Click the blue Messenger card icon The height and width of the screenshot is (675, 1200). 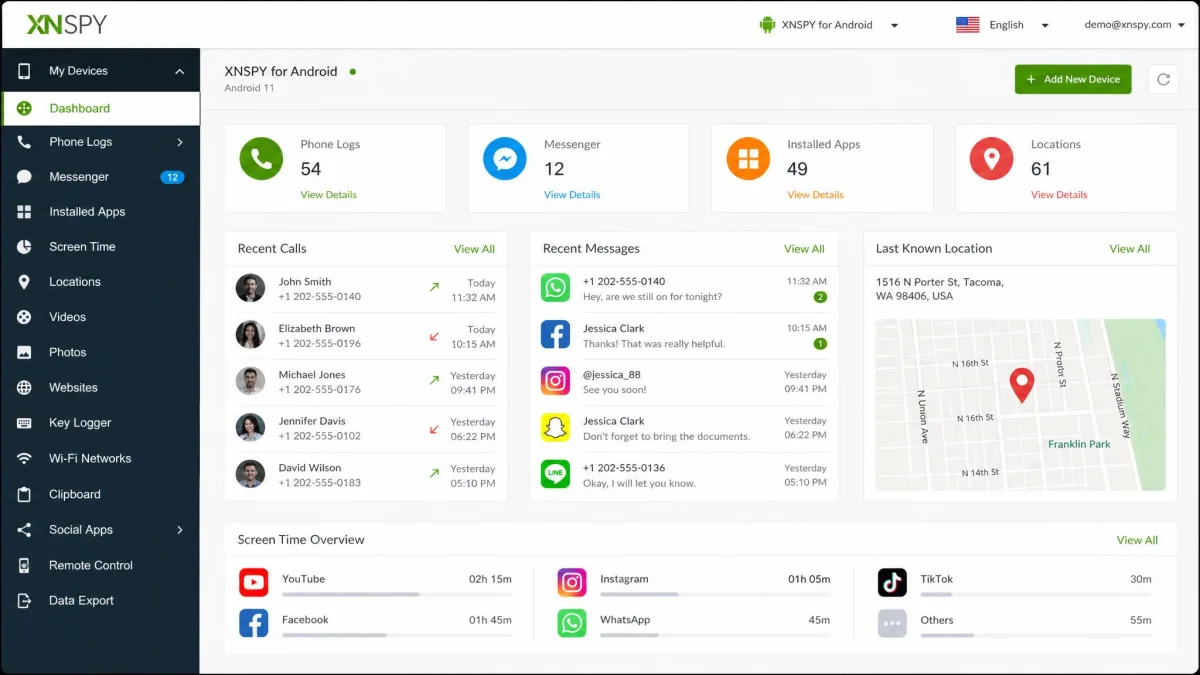tap(505, 159)
